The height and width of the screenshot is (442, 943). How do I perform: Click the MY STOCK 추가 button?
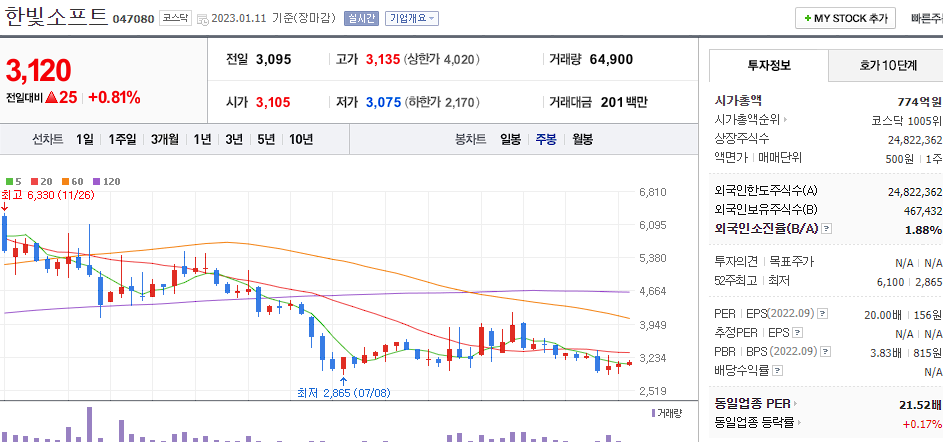(846, 18)
